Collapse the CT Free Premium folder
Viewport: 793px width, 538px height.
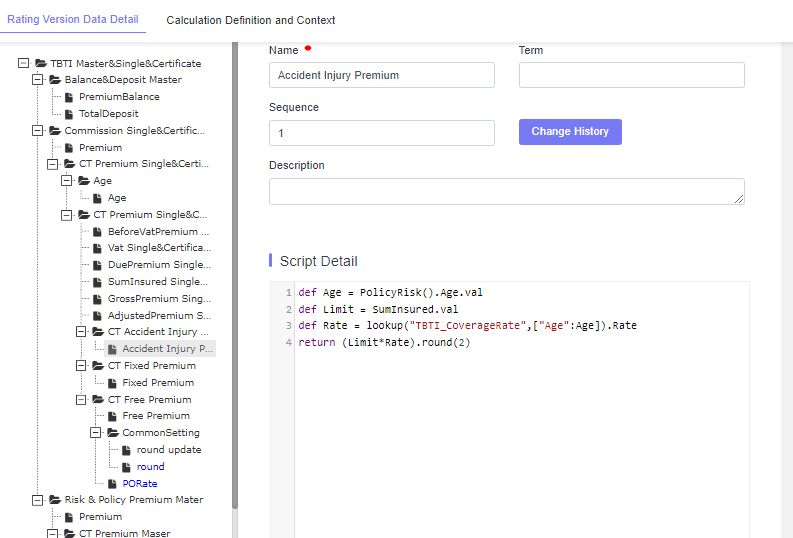[81, 399]
